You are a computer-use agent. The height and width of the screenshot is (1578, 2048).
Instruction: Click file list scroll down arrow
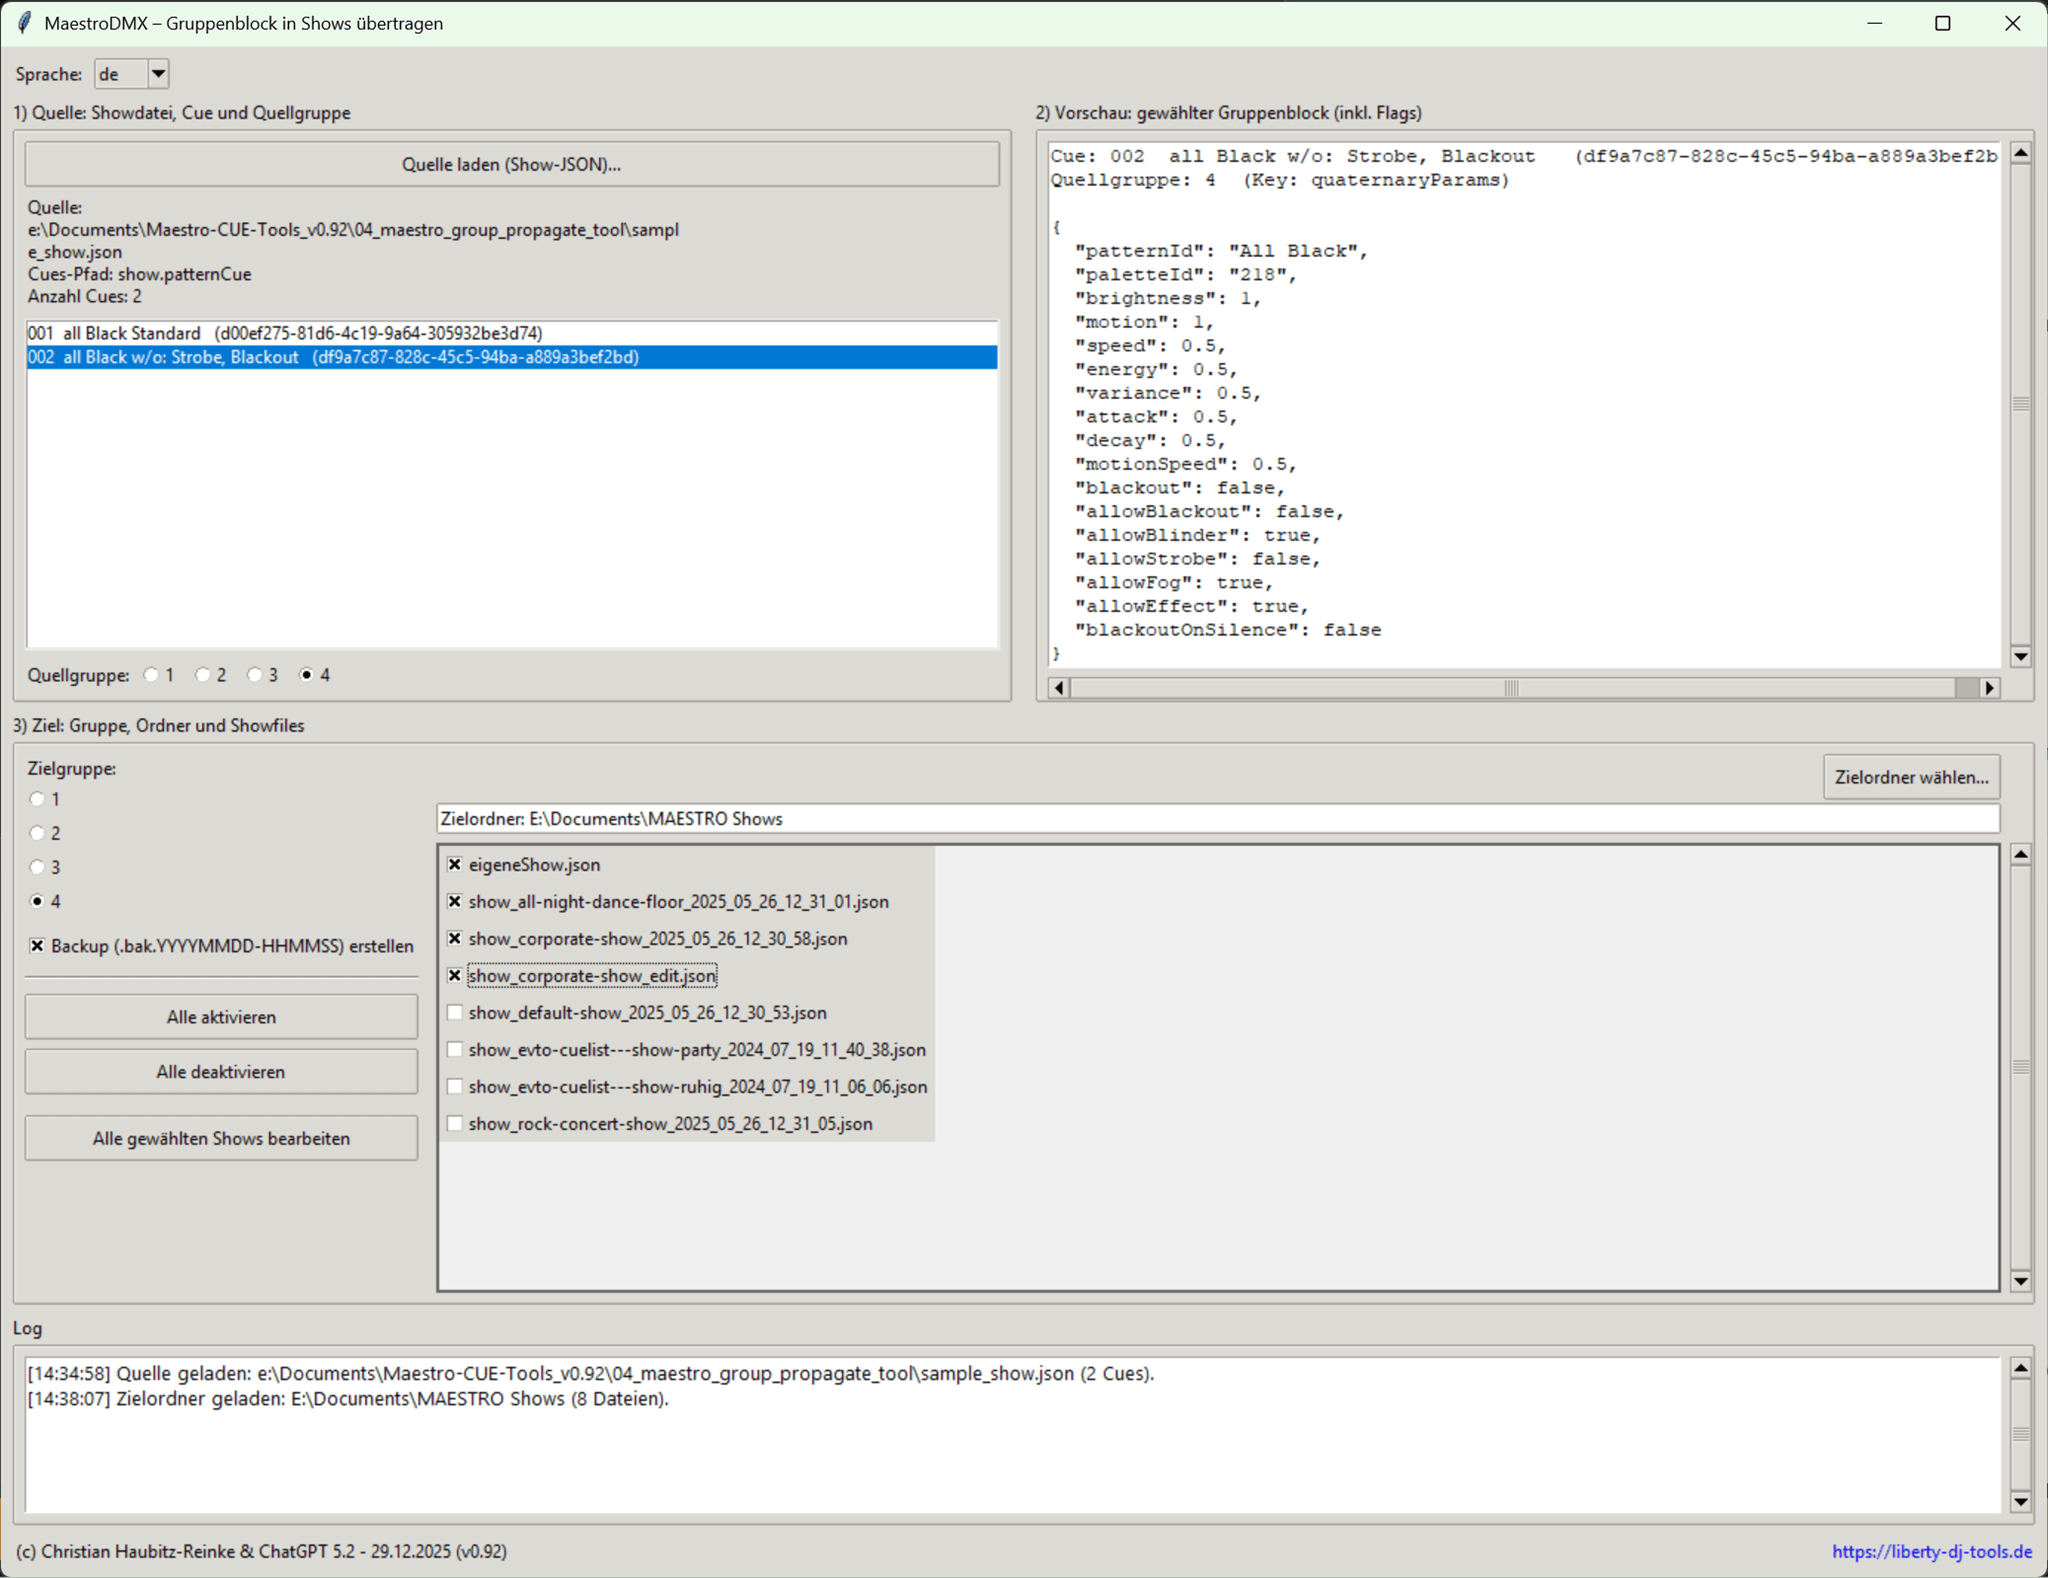tap(2020, 1281)
